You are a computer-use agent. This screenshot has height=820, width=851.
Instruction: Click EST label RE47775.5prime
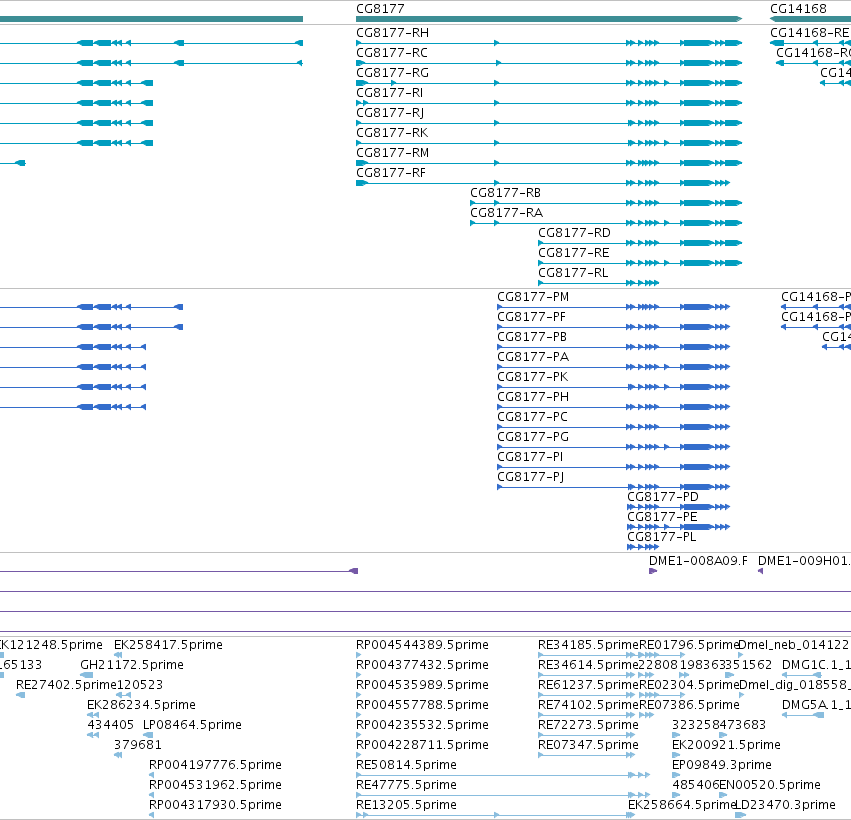407,785
